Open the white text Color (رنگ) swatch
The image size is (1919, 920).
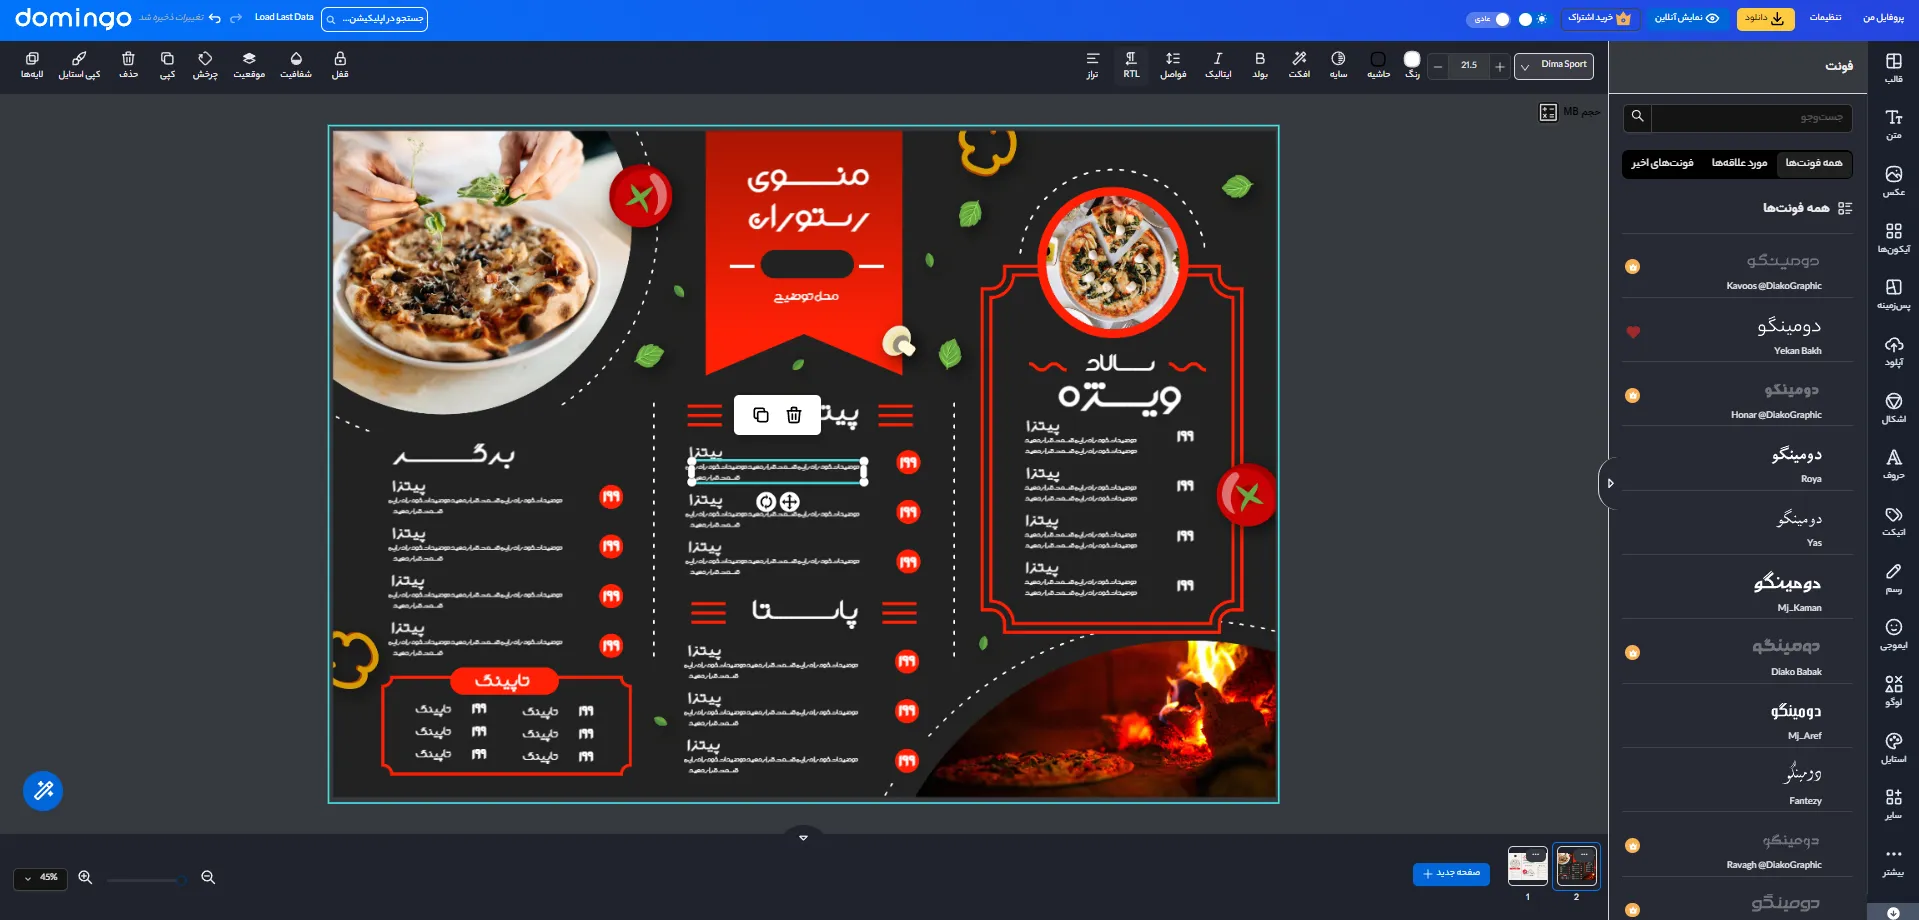pos(1412,59)
